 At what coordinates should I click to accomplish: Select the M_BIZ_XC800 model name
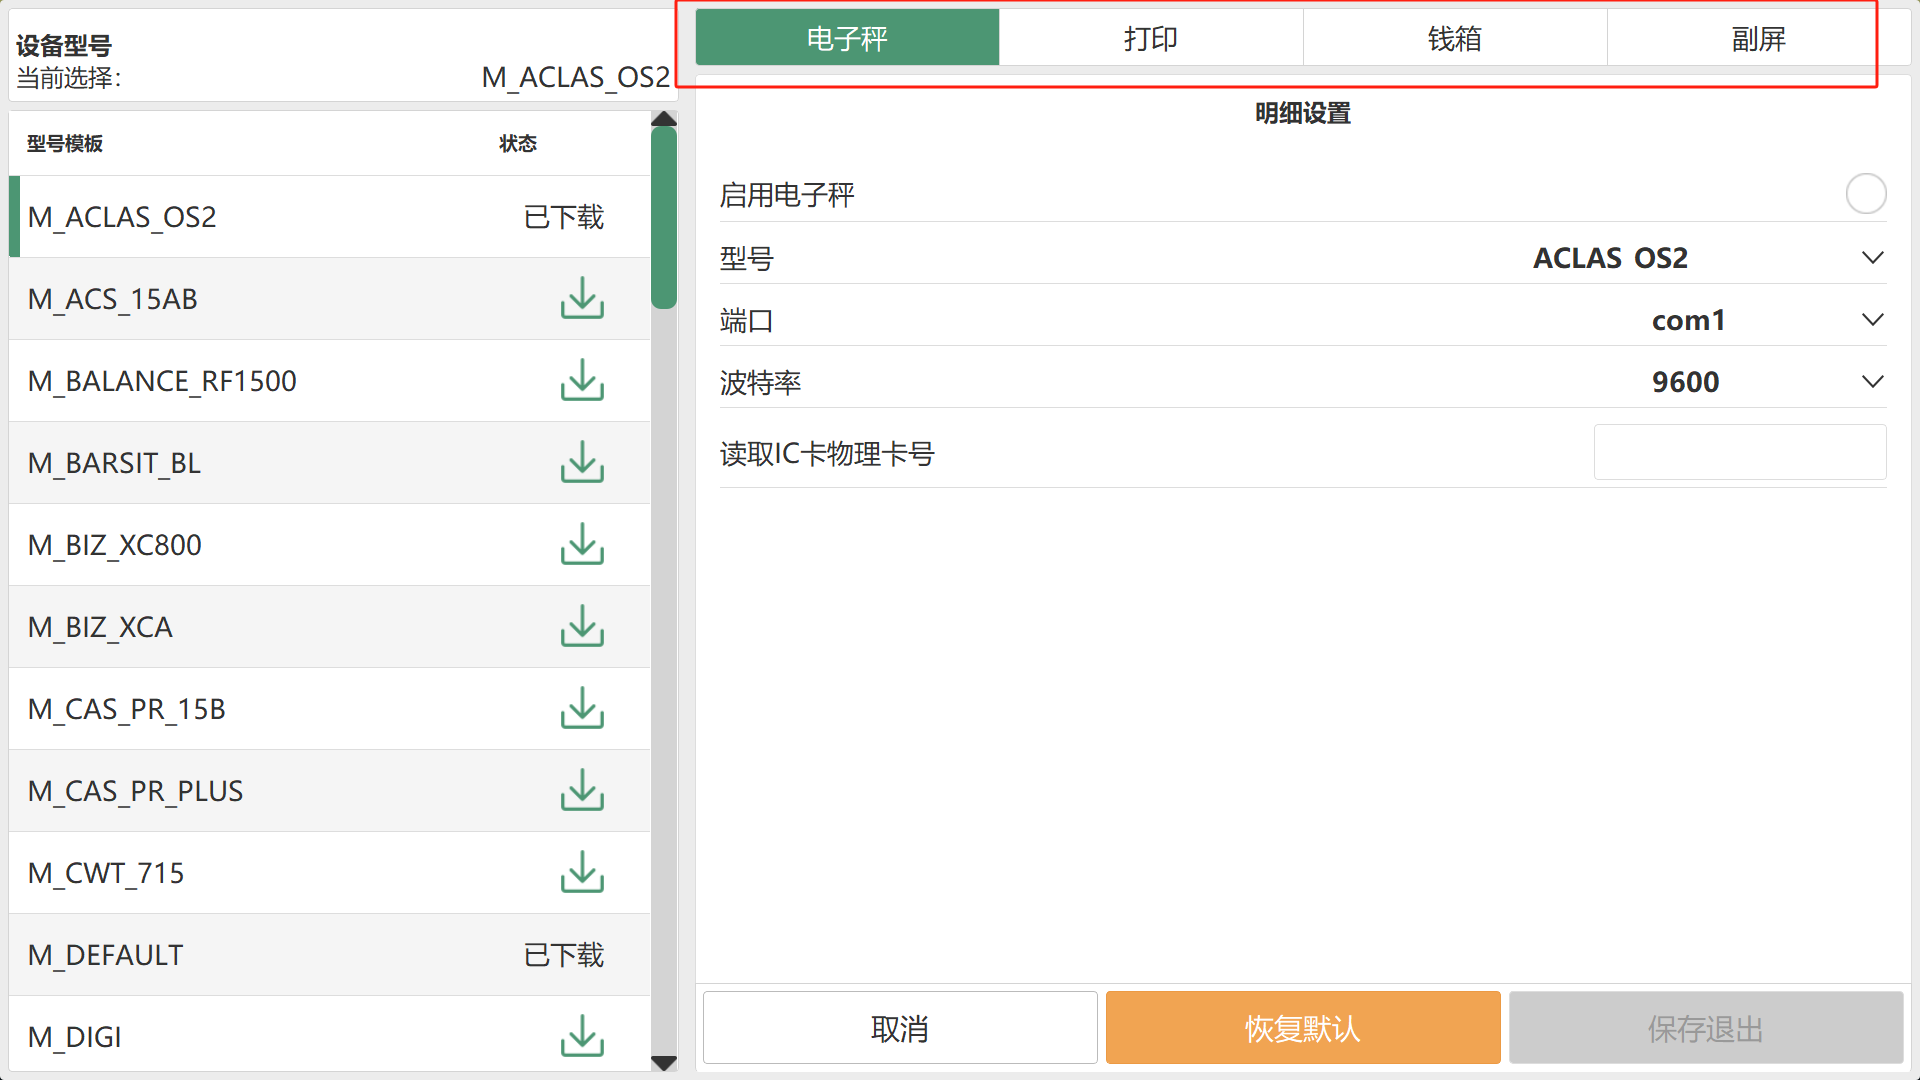tap(115, 545)
